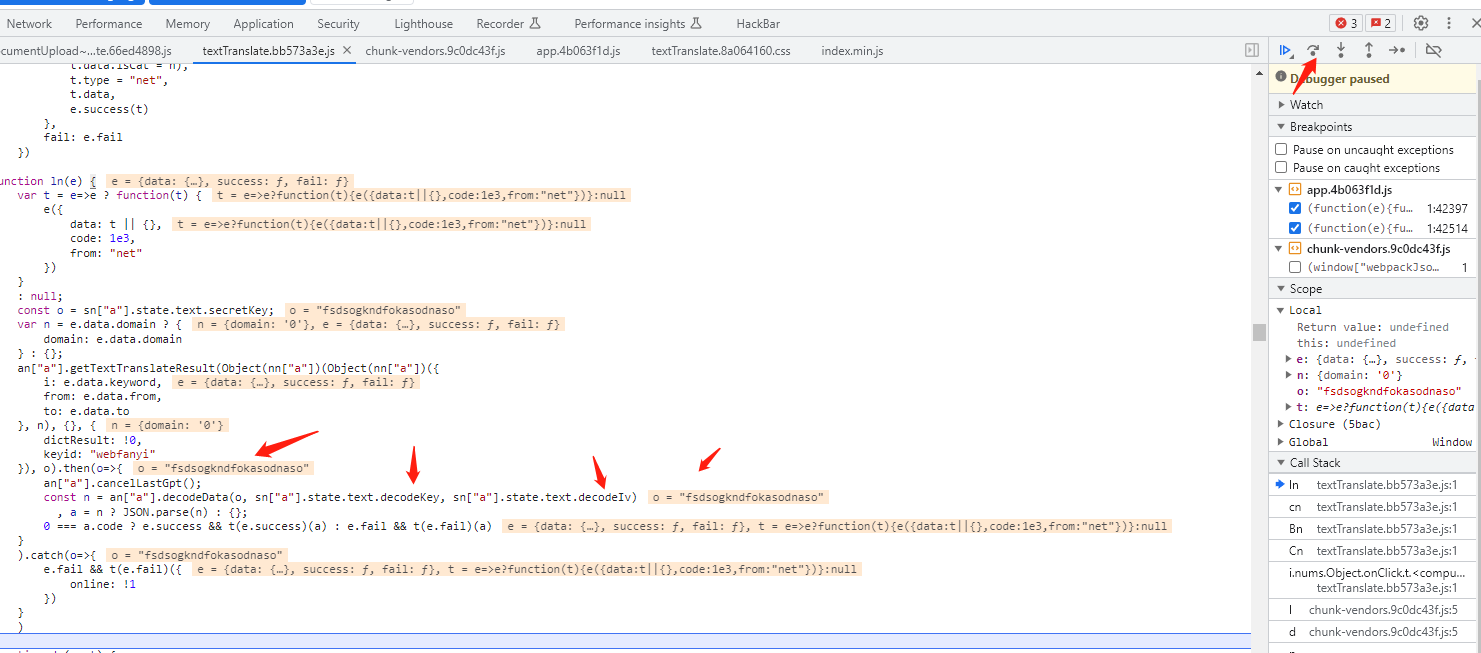Screen dimensions: 1481x653
Task: Click the scope value o: "fsdsogkndfokasodnaso"
Action: pos(1379,391)
